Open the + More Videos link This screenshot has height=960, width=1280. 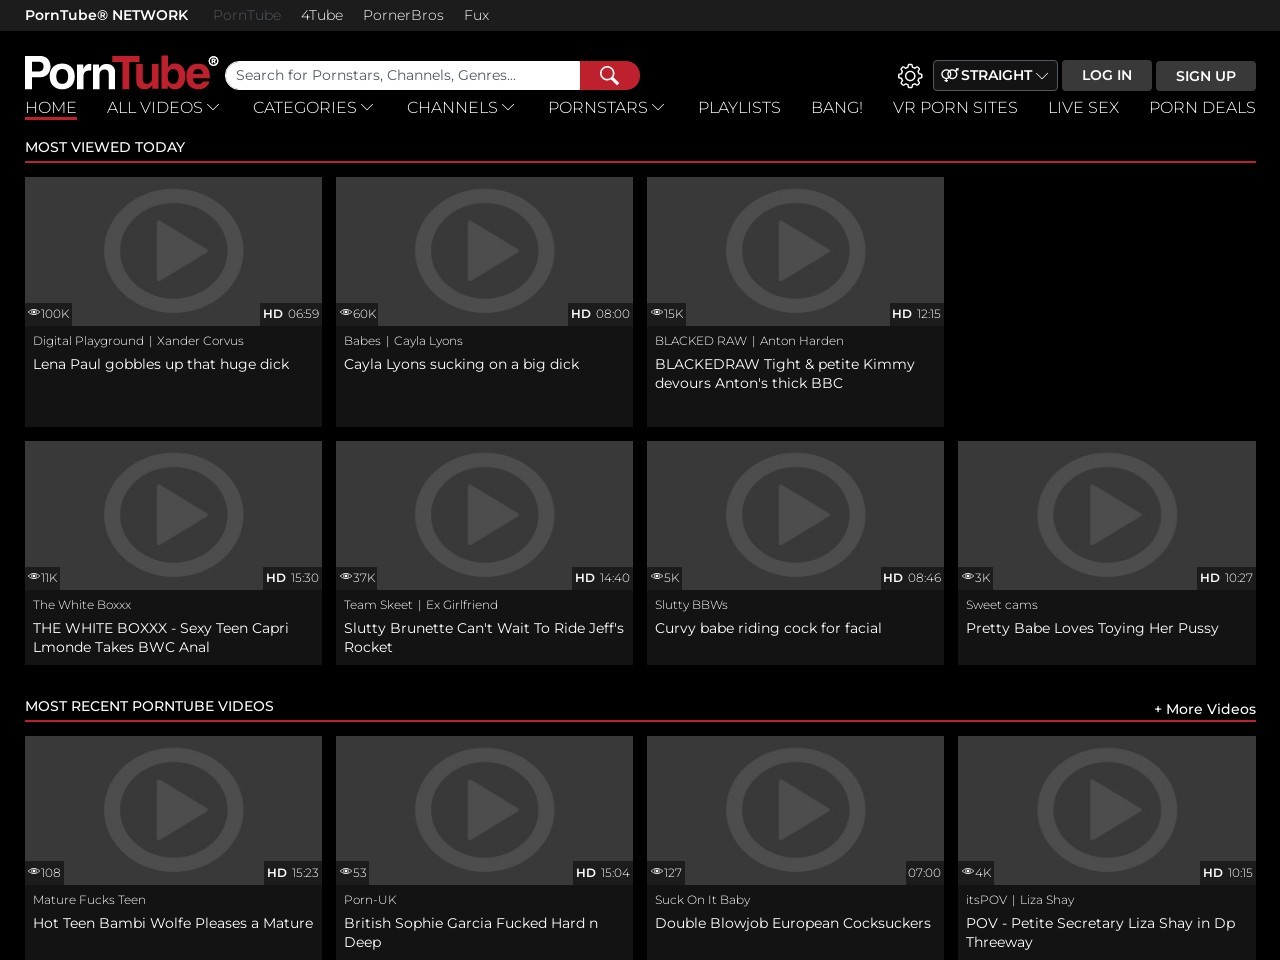1204,709
